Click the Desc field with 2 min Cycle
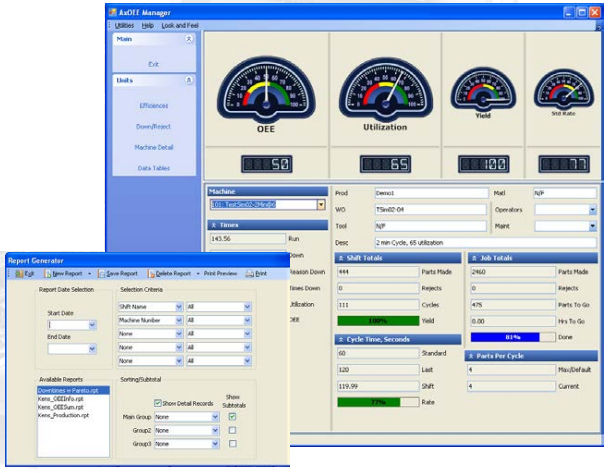Screen dimensions: 608x473 [x=485, y=243]
